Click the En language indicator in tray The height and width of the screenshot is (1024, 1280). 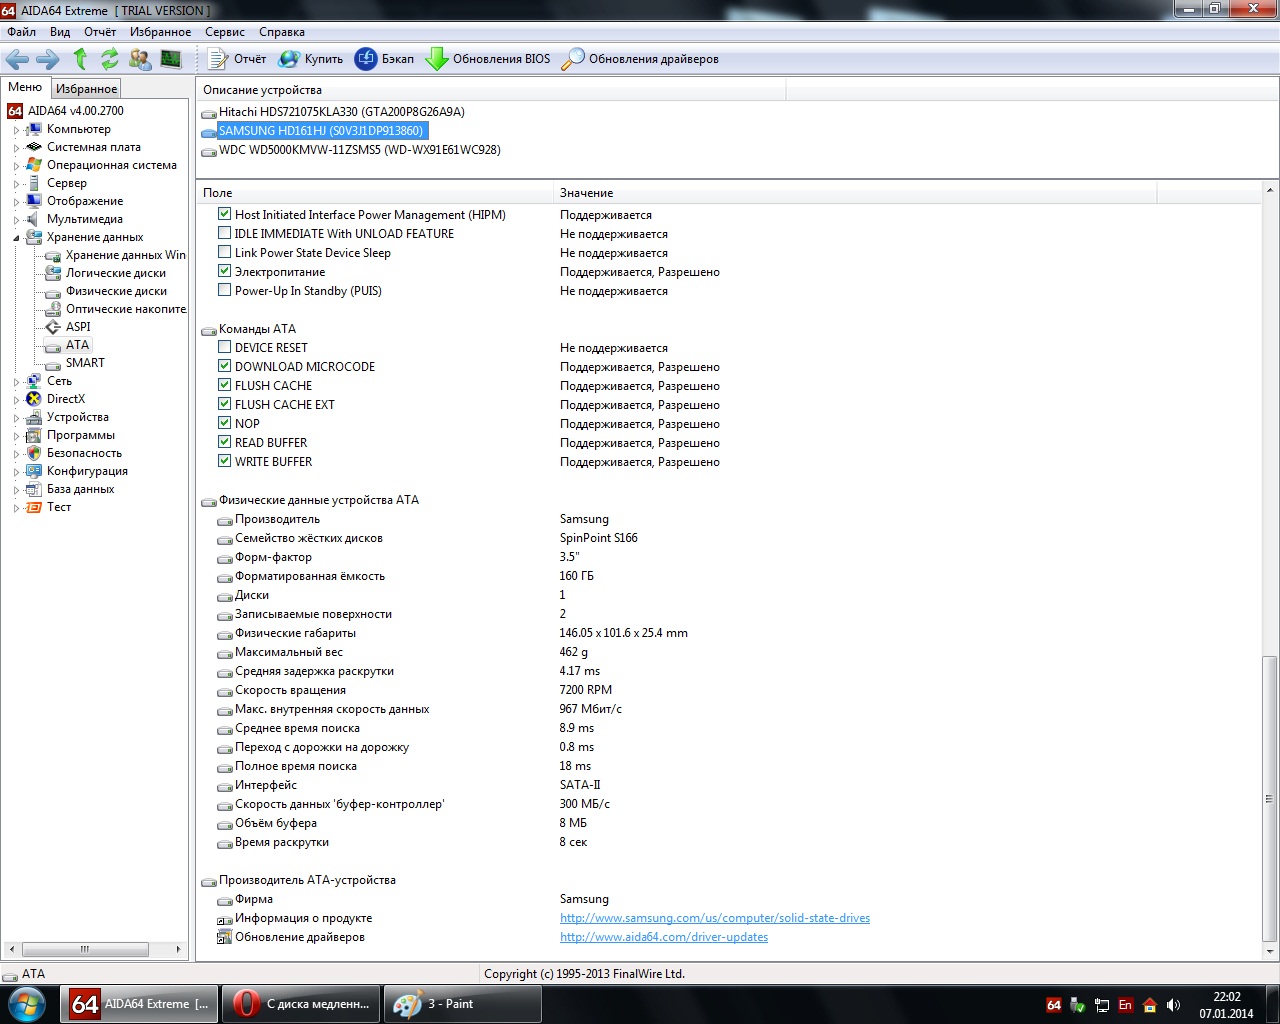click(1125, 1005)
